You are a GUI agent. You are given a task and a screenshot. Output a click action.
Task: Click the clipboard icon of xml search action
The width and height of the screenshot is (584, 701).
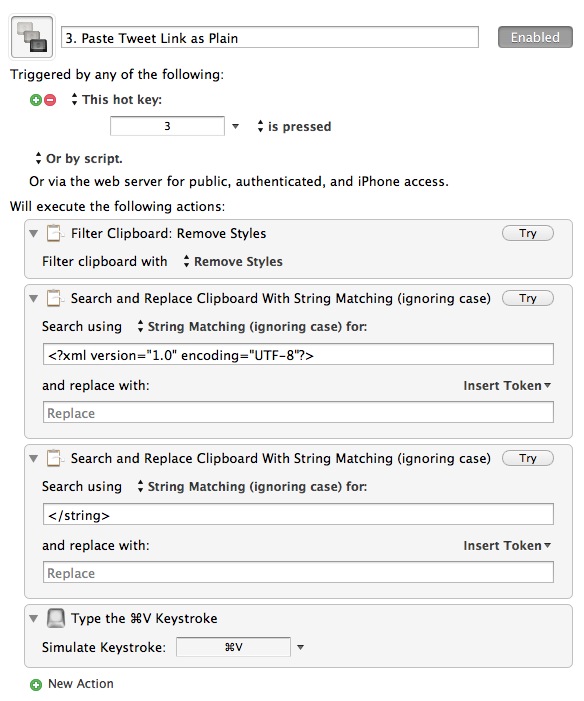click(54, 298)
